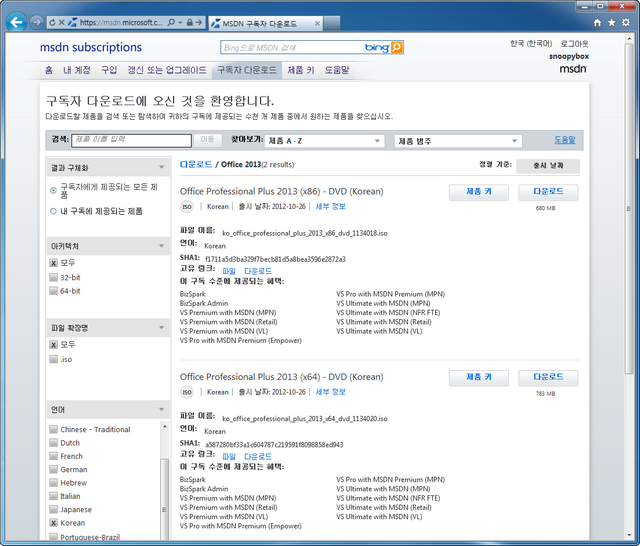The image size is (640, 546).
Task: Close the MSDN 구독자 다운로드 tab
Action: click(x=317, y=24)
